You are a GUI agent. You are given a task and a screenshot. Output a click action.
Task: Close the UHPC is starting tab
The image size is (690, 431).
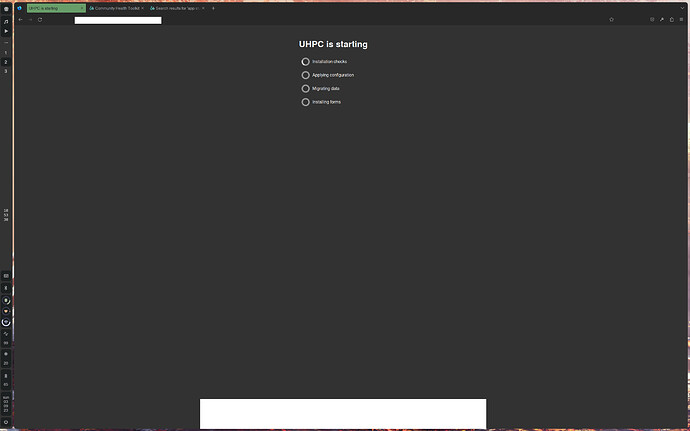click(80, 8)
